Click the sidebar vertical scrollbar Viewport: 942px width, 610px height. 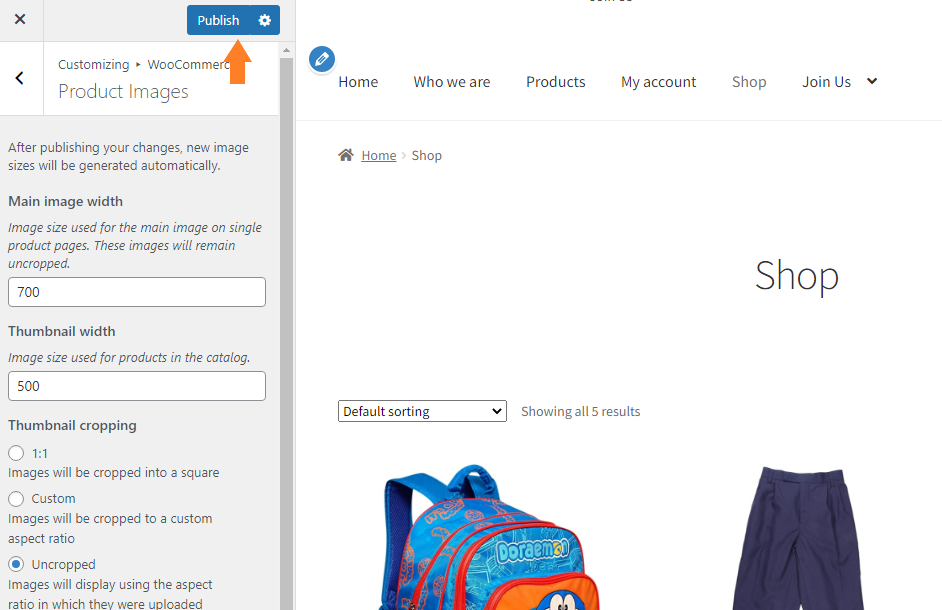pyautogui.click(x=287, y=331)
